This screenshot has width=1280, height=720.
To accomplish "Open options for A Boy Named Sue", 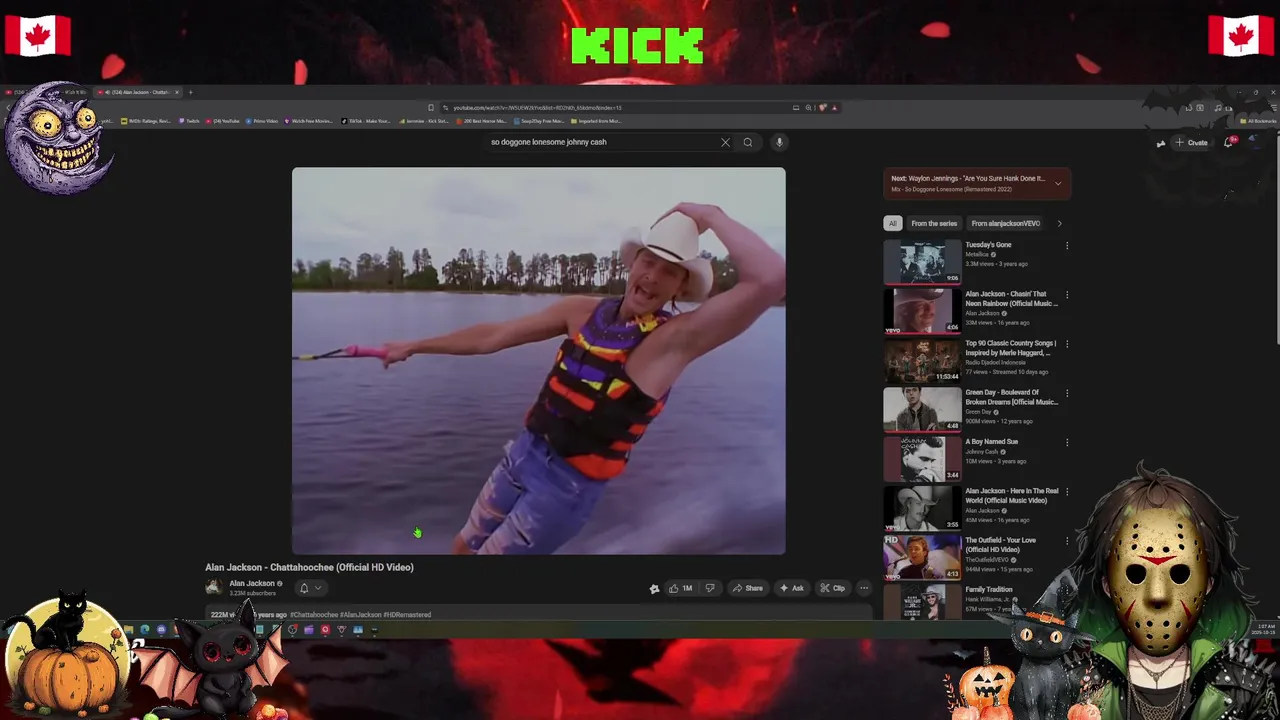I will (1066, 442).
